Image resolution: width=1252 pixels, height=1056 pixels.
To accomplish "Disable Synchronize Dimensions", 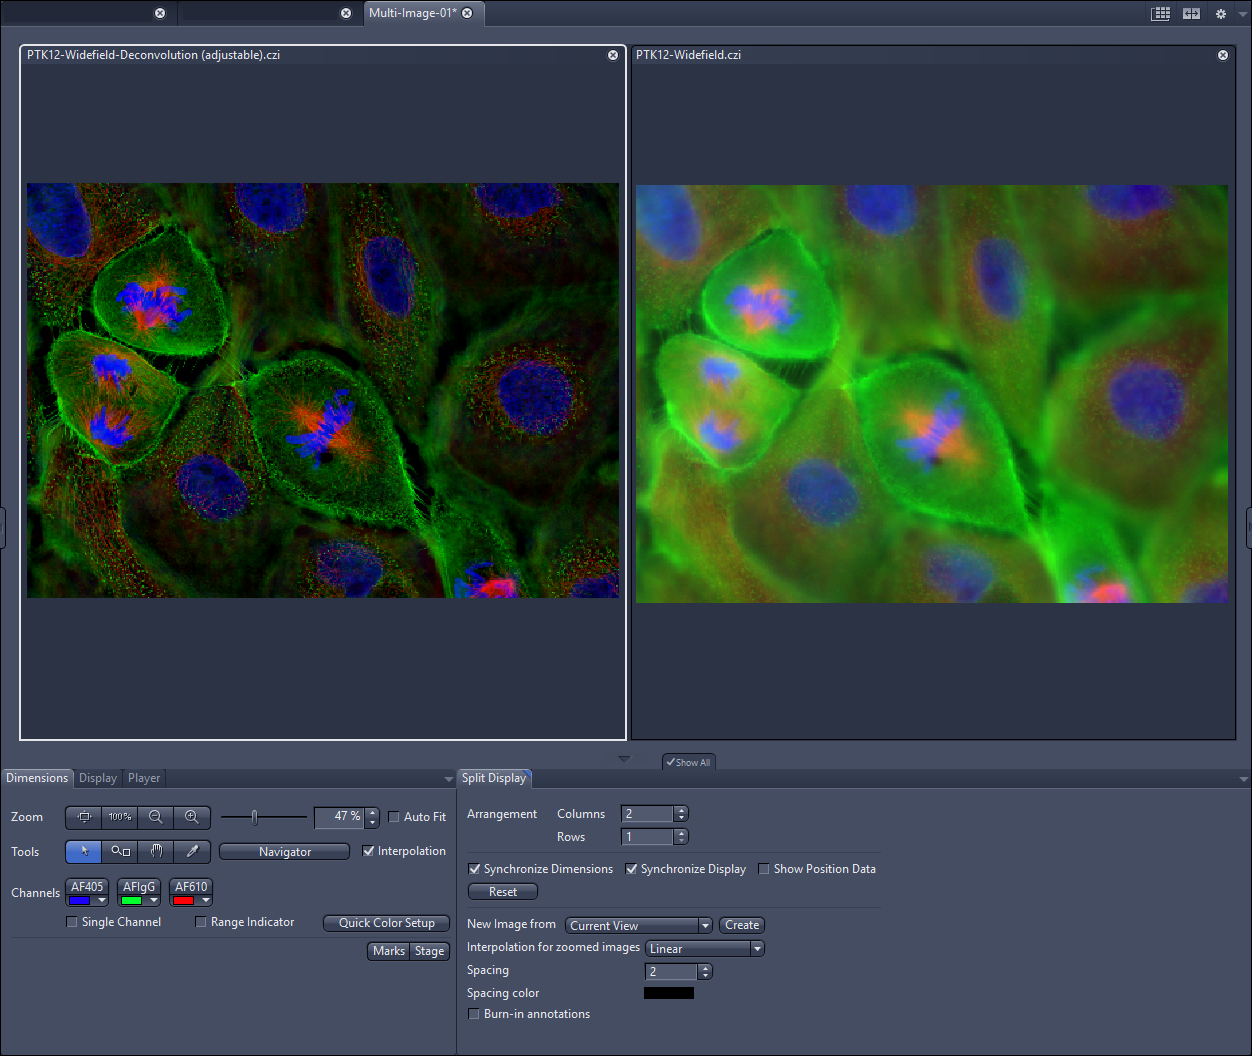I will (x=474, y=868).
